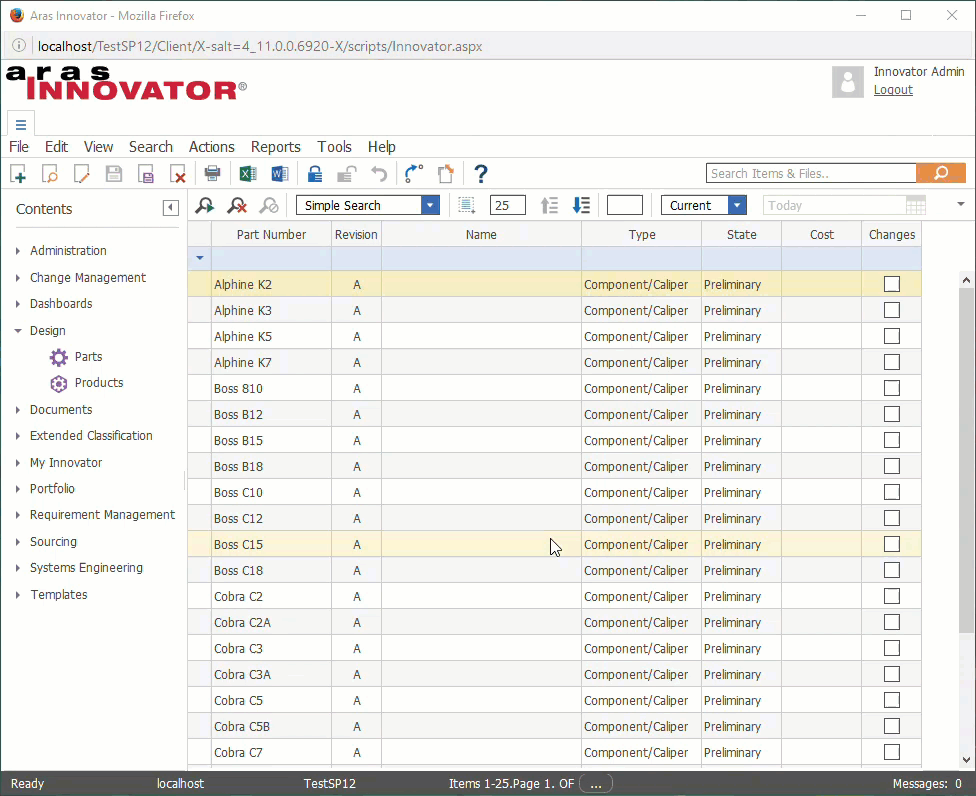
Task: Open the date calendar picker icon
Action: tap(916, 205)
